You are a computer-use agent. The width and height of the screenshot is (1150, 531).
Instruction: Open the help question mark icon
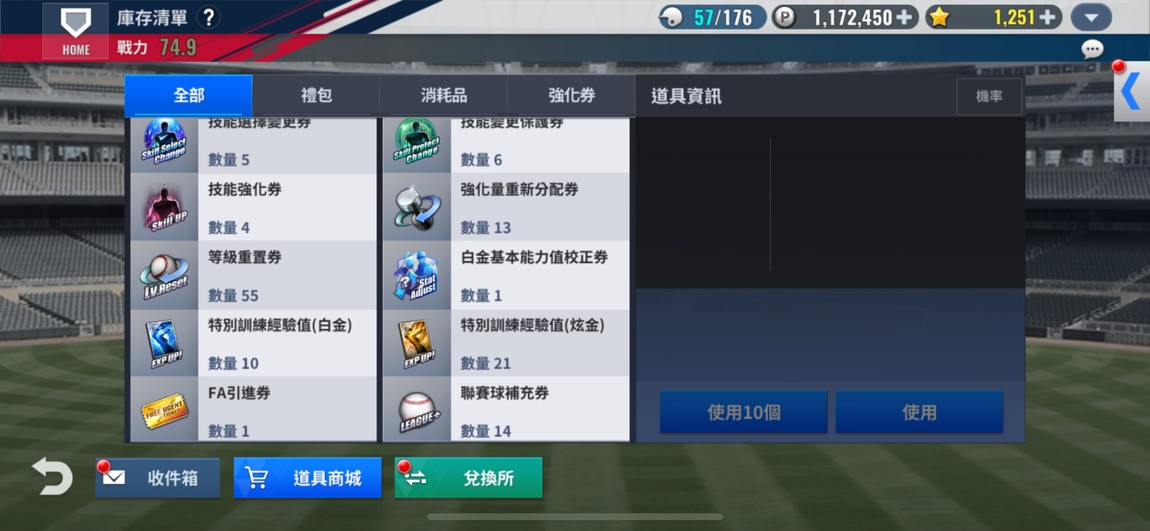(209, 18)
